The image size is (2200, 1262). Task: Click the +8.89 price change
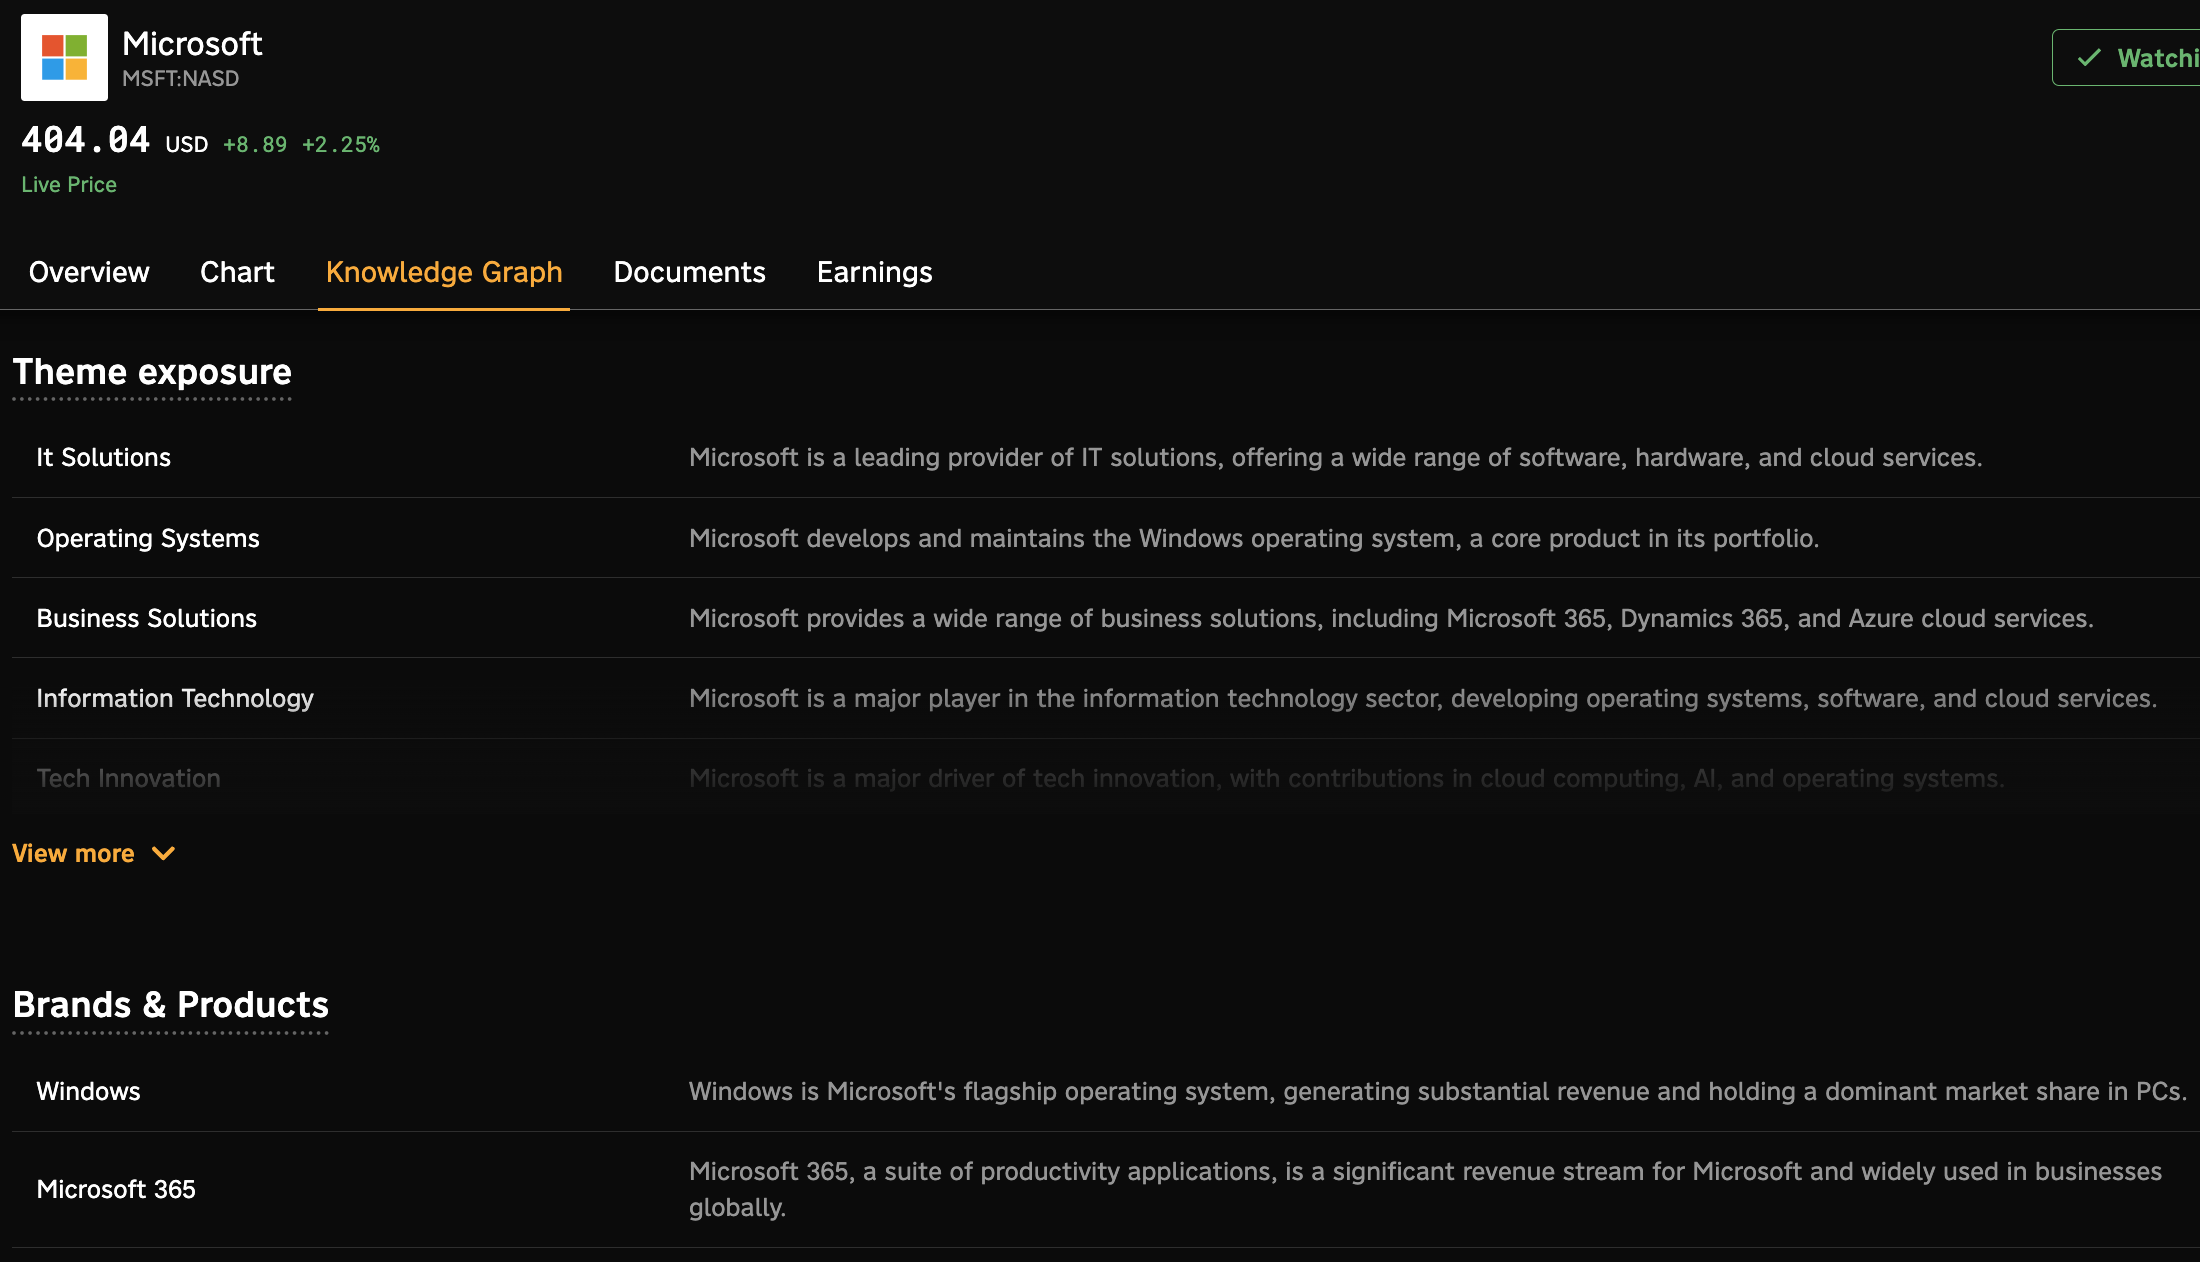pos(255,144)
